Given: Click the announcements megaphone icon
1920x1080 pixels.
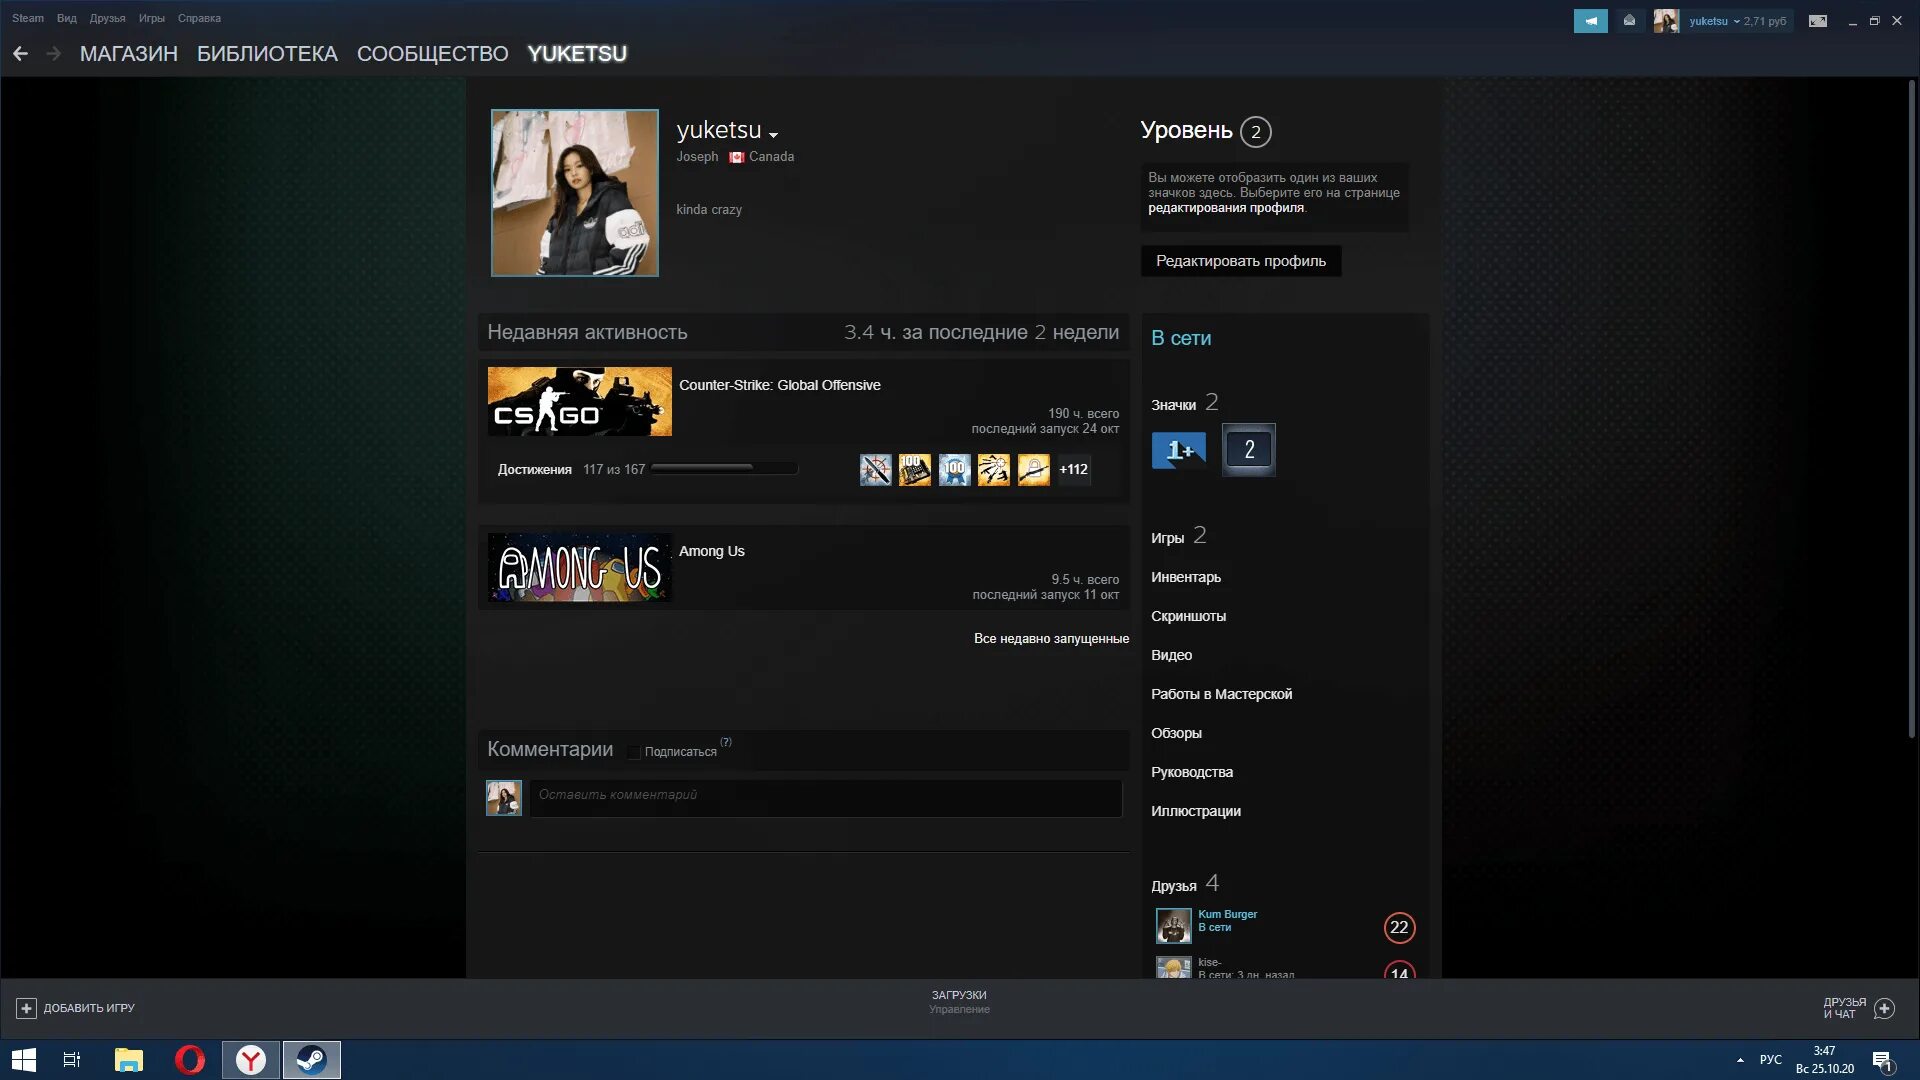Looking at the screenshot, I should tap(1590, 21).
